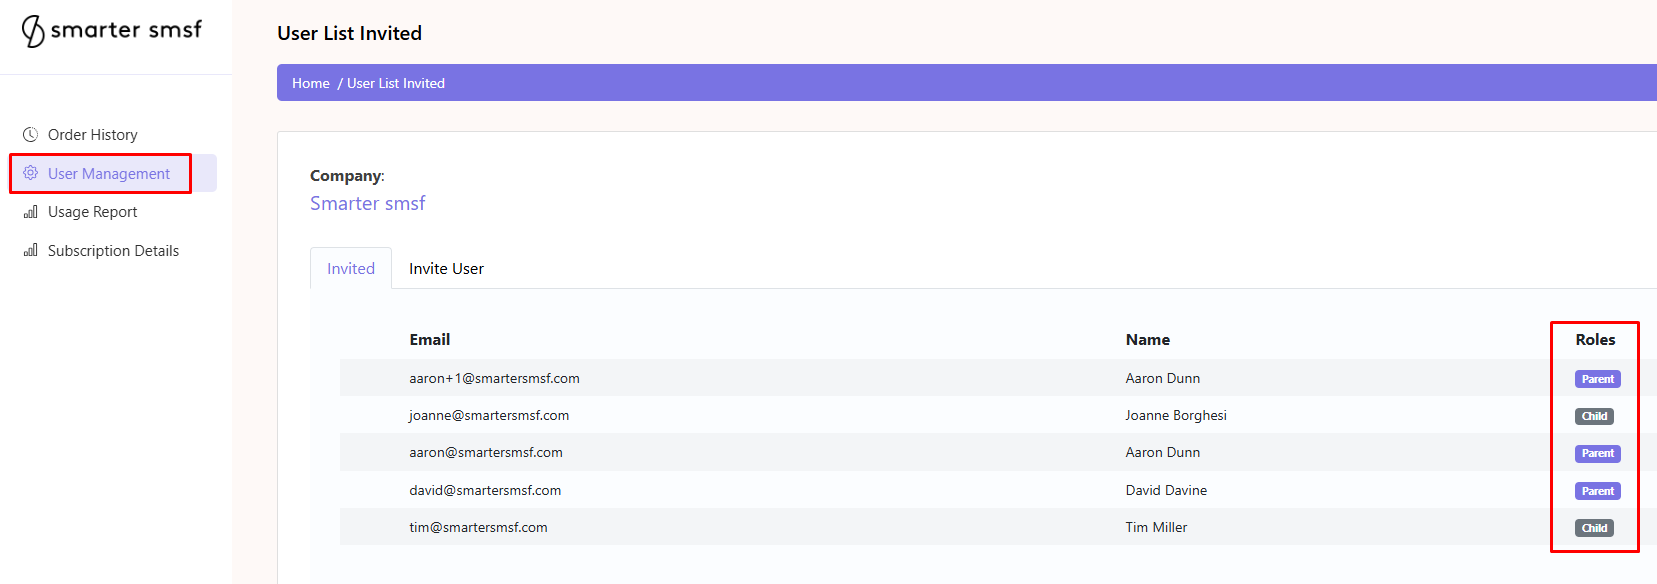Click name Aaron Dunn in aaron+1 row
Image resolution: width=1657 pixels, height=584 pixels.
point(1163,378)
